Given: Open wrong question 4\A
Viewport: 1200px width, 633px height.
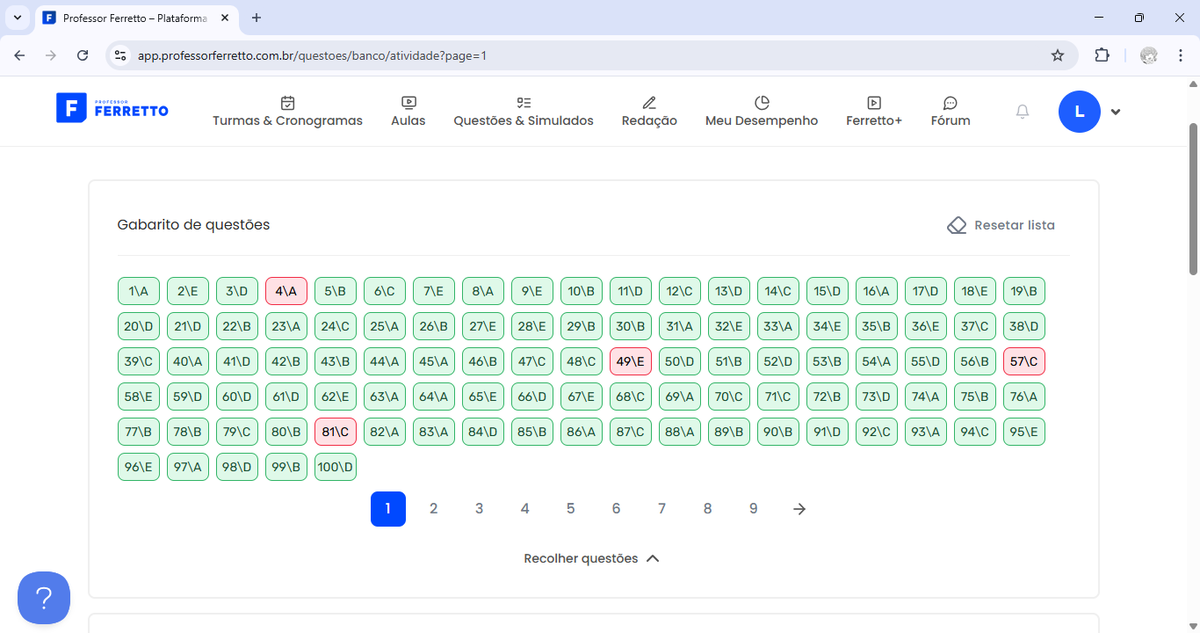Looking at the screenshot, I should coord(286,291).
